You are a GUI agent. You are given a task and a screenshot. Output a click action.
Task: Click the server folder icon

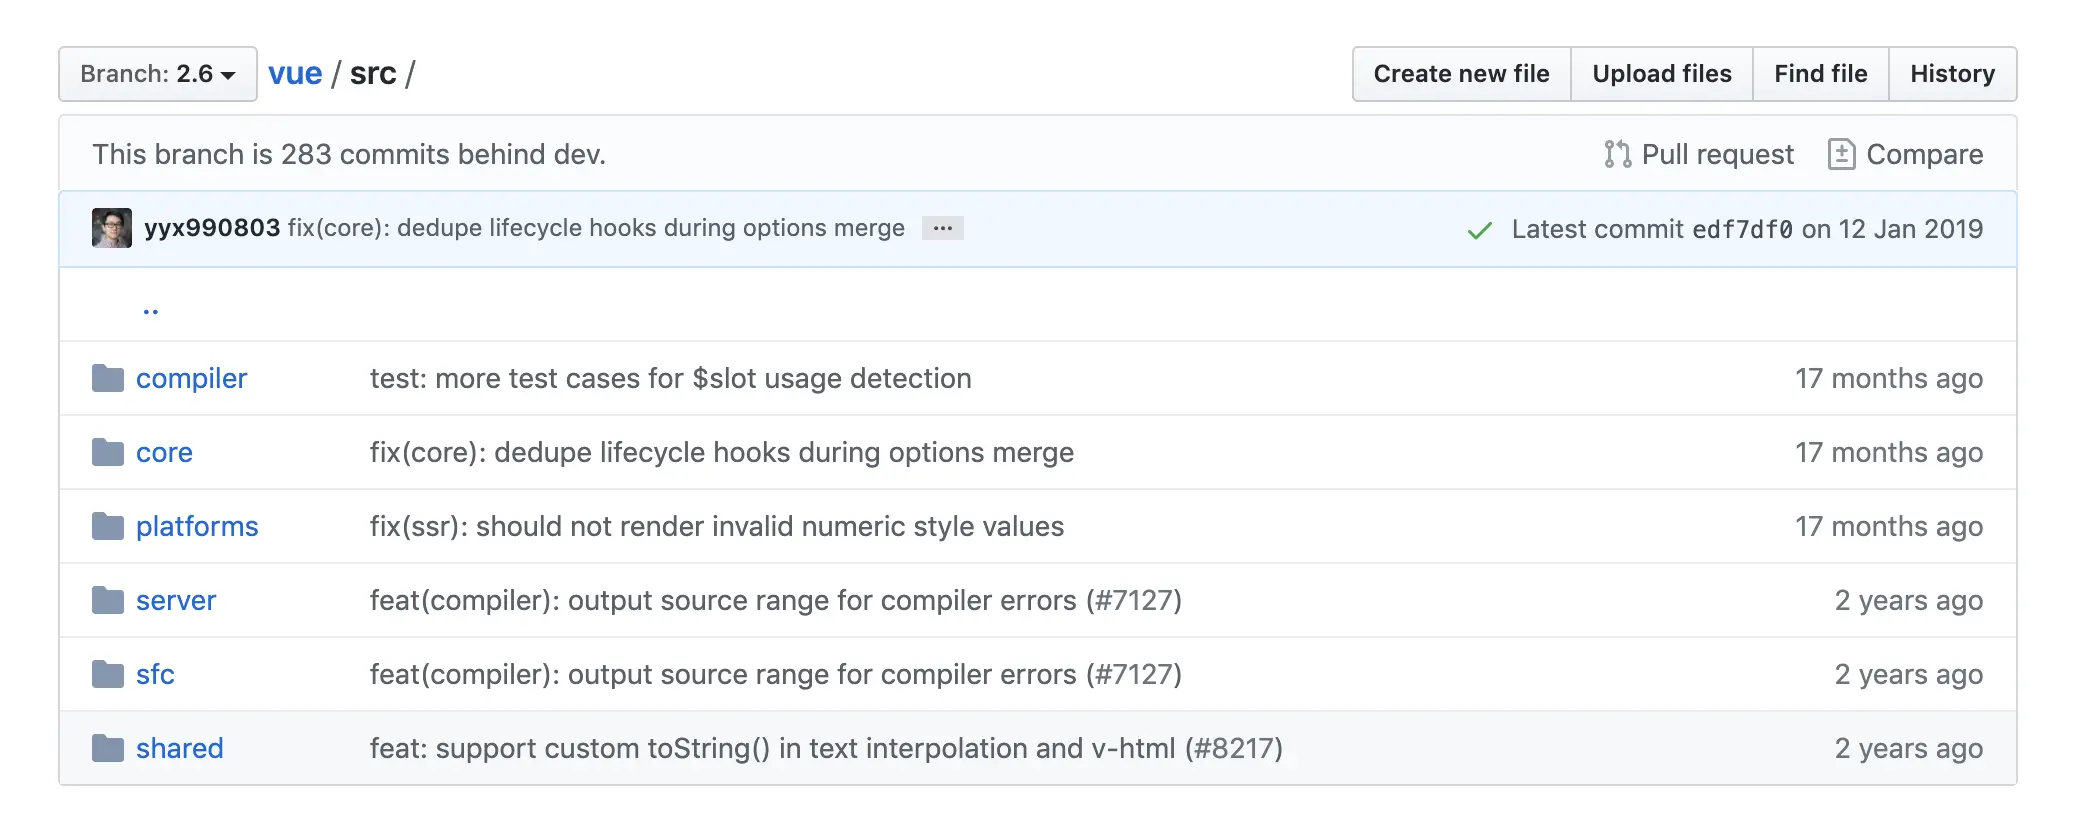(x=108, y=600)
